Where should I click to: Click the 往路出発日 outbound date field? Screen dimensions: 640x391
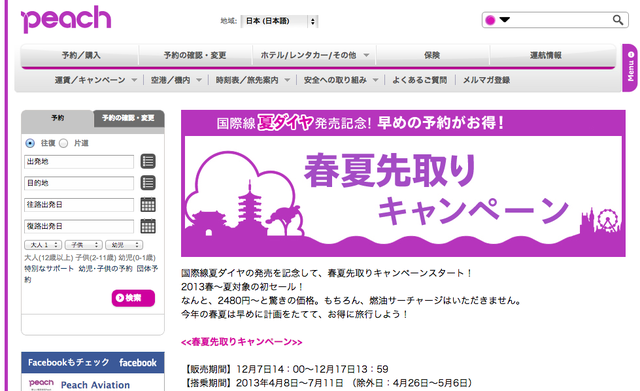tap(79, 205)
